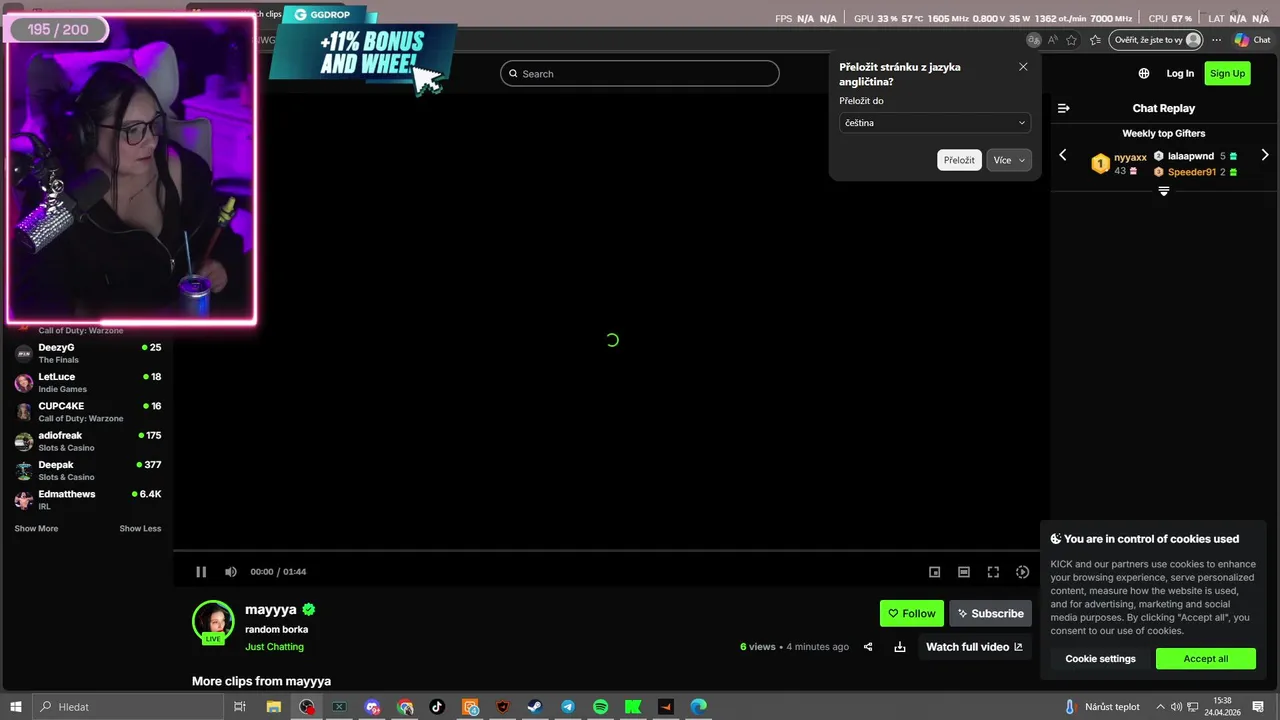This screenshot has height=720, width=1280.
Task: Open the notification center on the taskbar
Action: pos(1258,707)
